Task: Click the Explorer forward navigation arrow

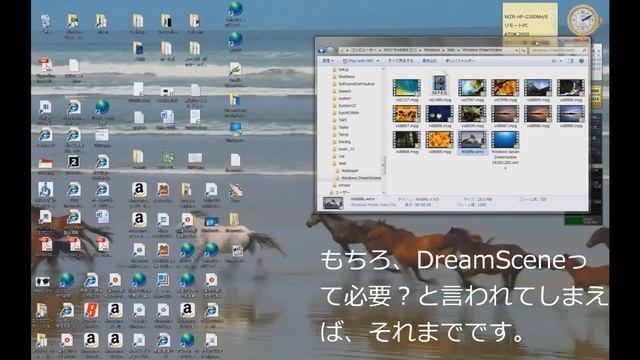Action: coord(330,50)
